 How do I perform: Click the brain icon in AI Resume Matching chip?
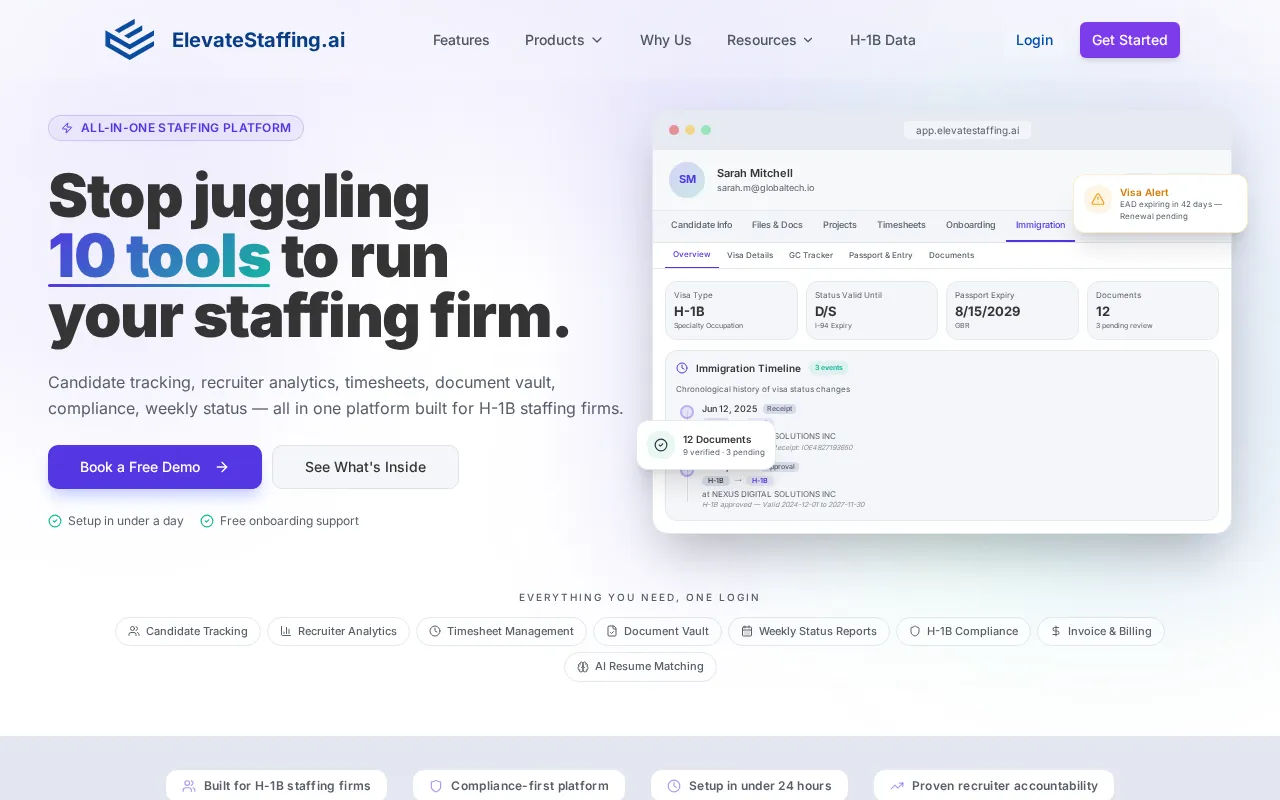coord(583,667)
